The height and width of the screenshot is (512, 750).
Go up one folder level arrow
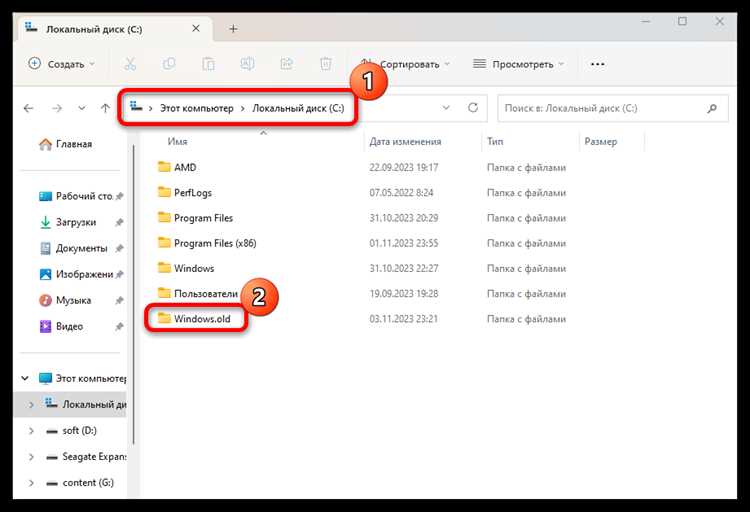coord(106,108)
